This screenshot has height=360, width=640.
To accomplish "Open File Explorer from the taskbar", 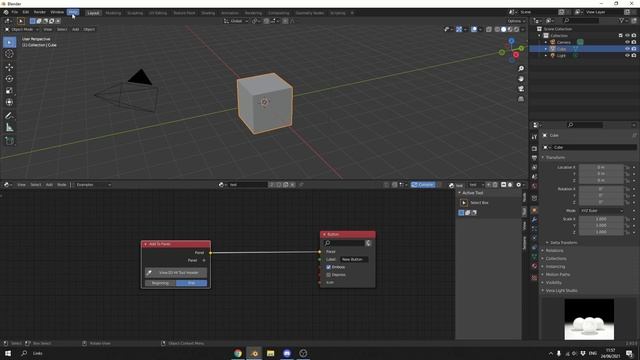I will coord(271,353).
